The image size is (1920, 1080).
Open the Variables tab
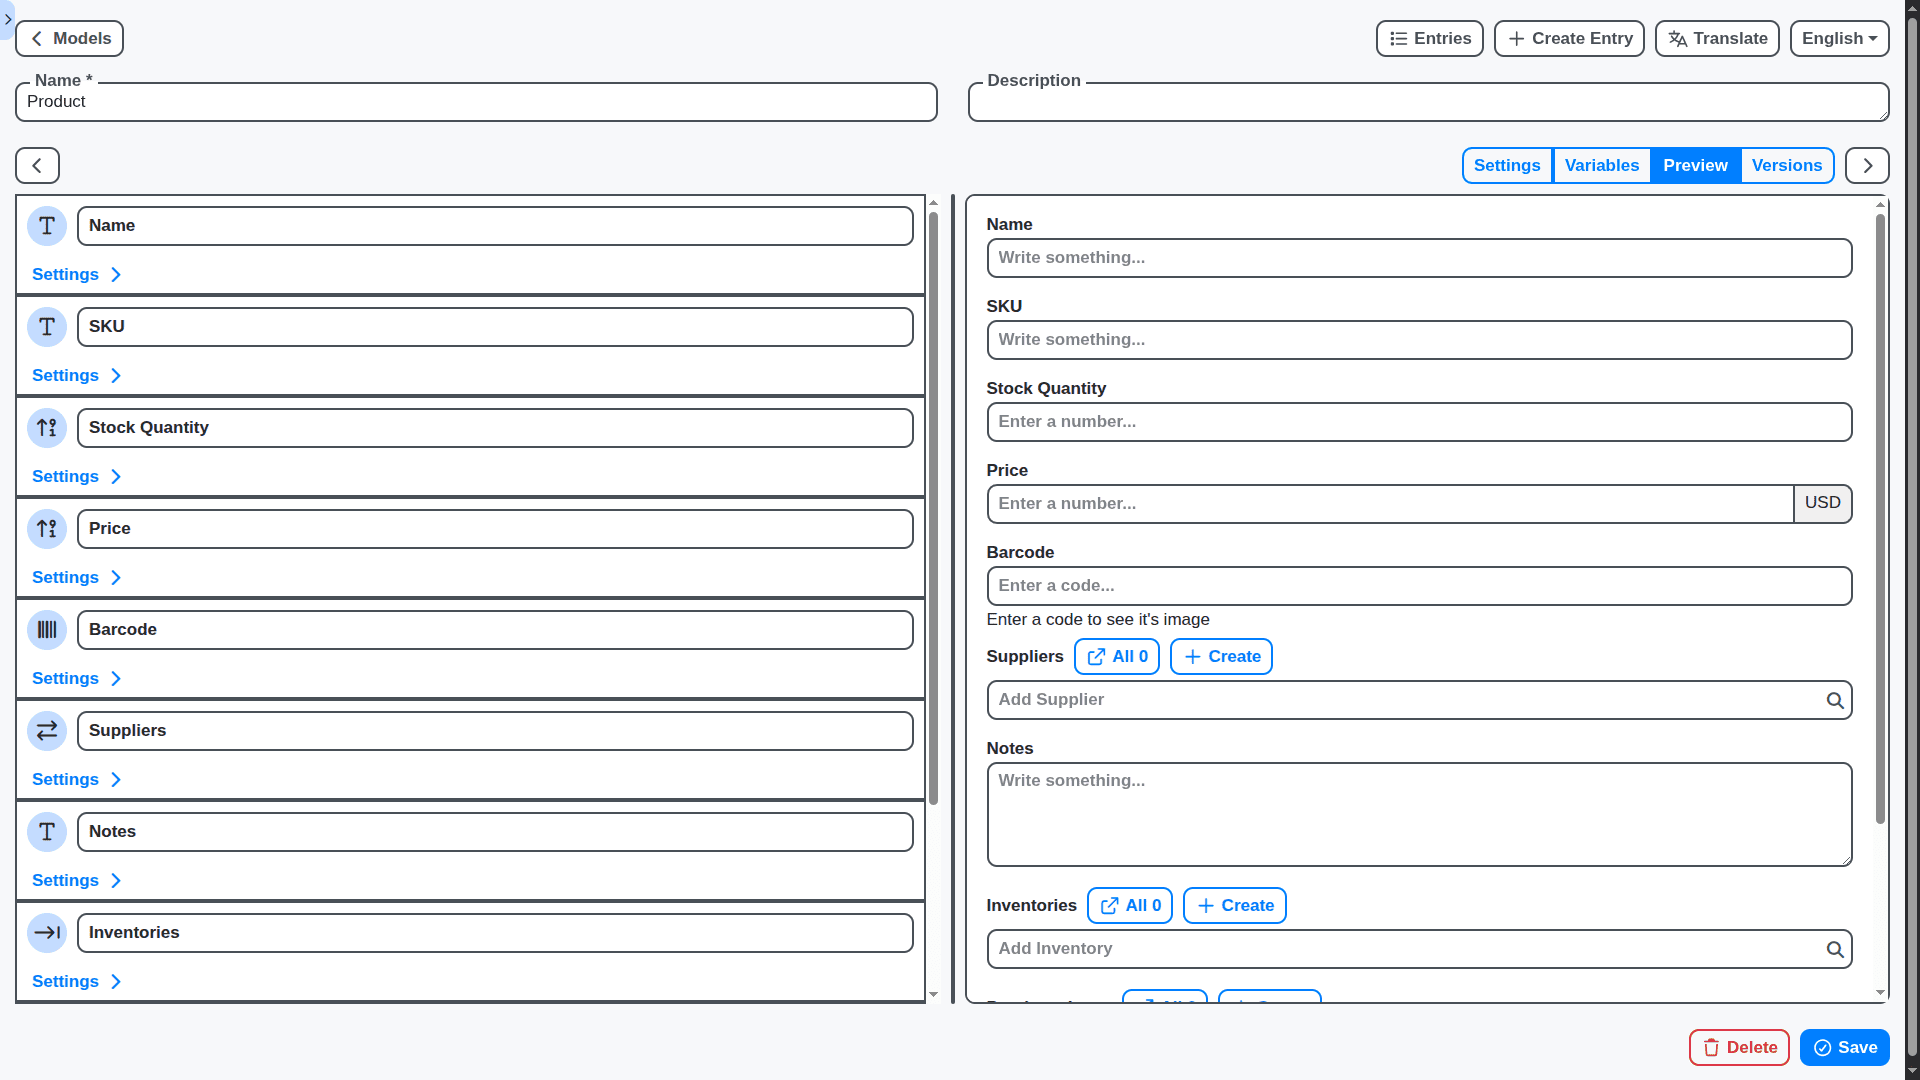tap(1601, 165)
